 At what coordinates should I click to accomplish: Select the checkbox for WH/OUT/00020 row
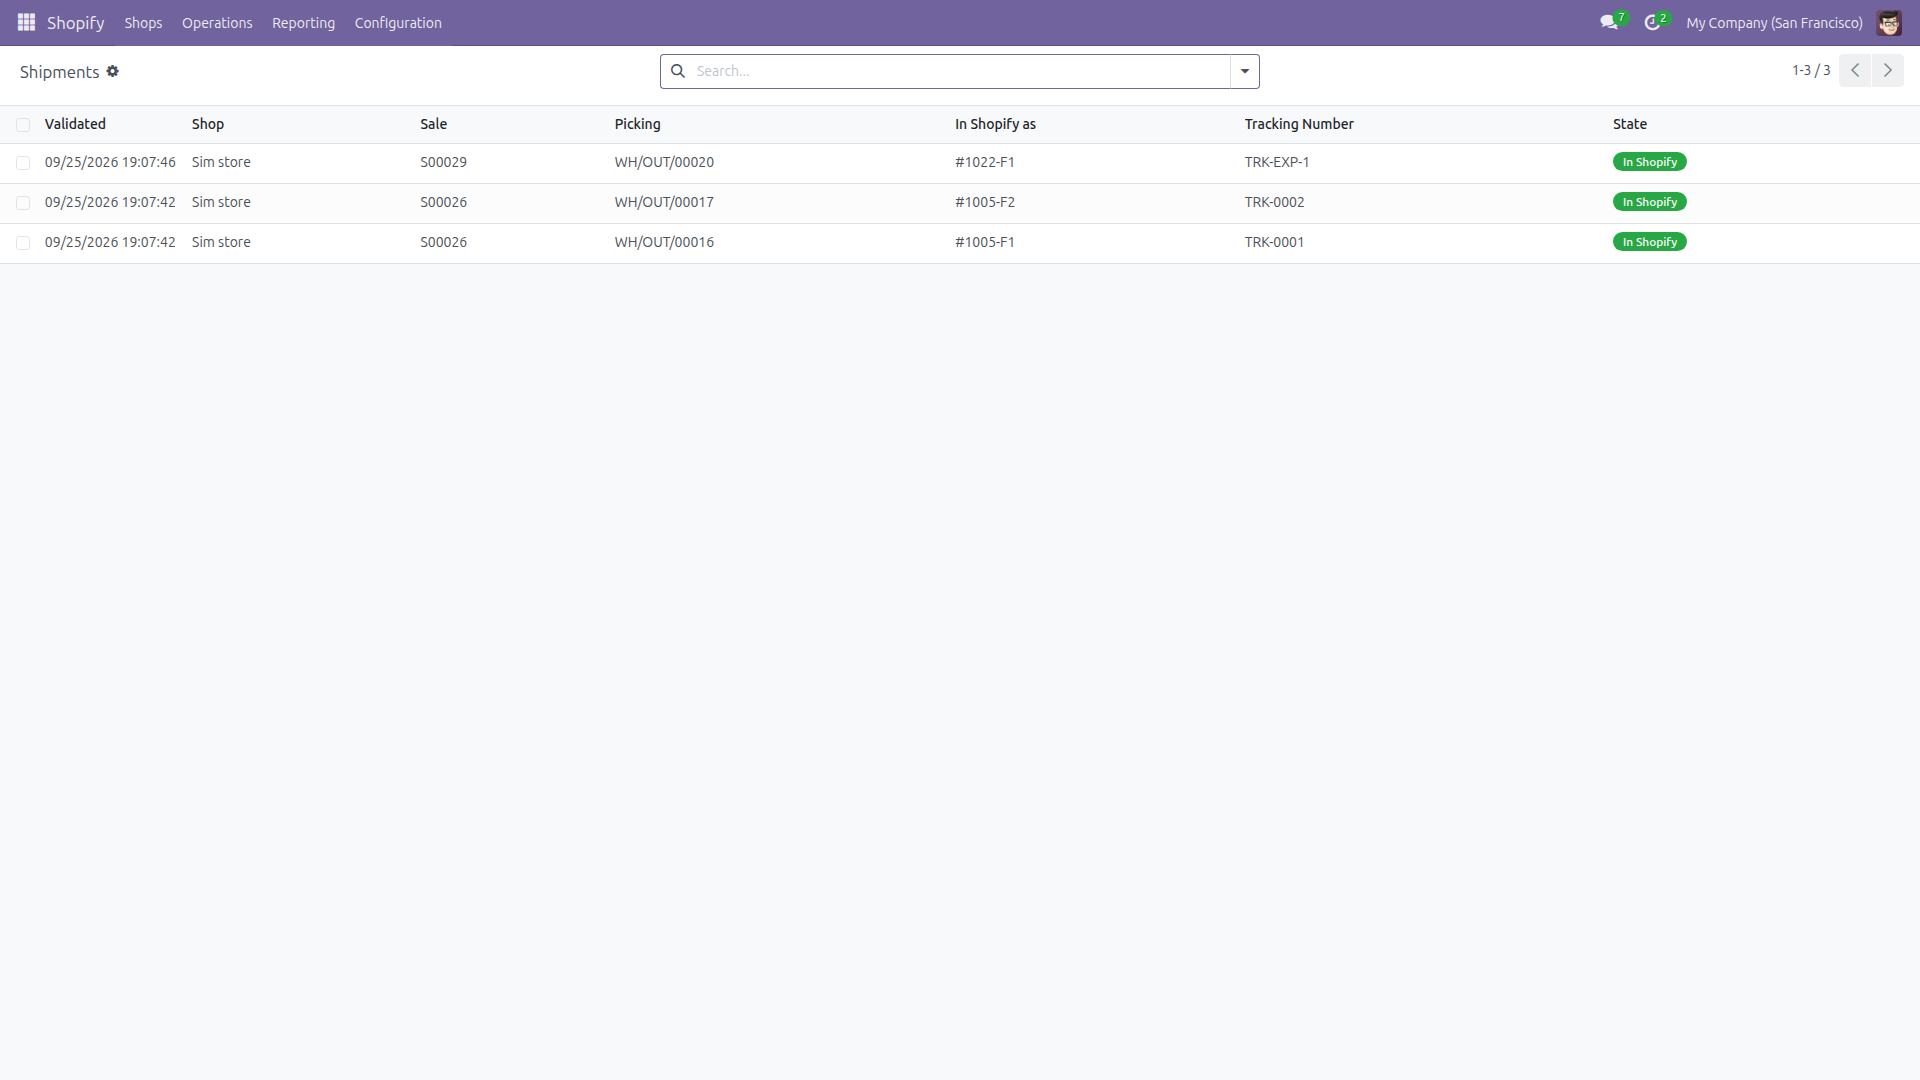23,163
